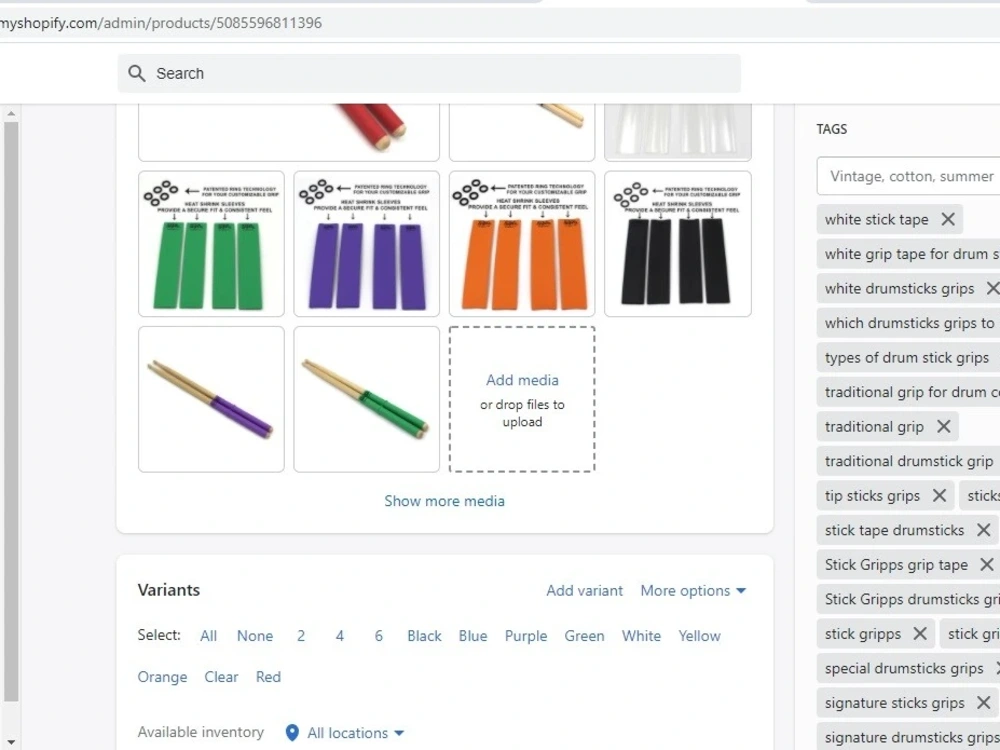
Task: Click the 'Stick Gripps drumsticks' tag
Action: pos(908,599)
